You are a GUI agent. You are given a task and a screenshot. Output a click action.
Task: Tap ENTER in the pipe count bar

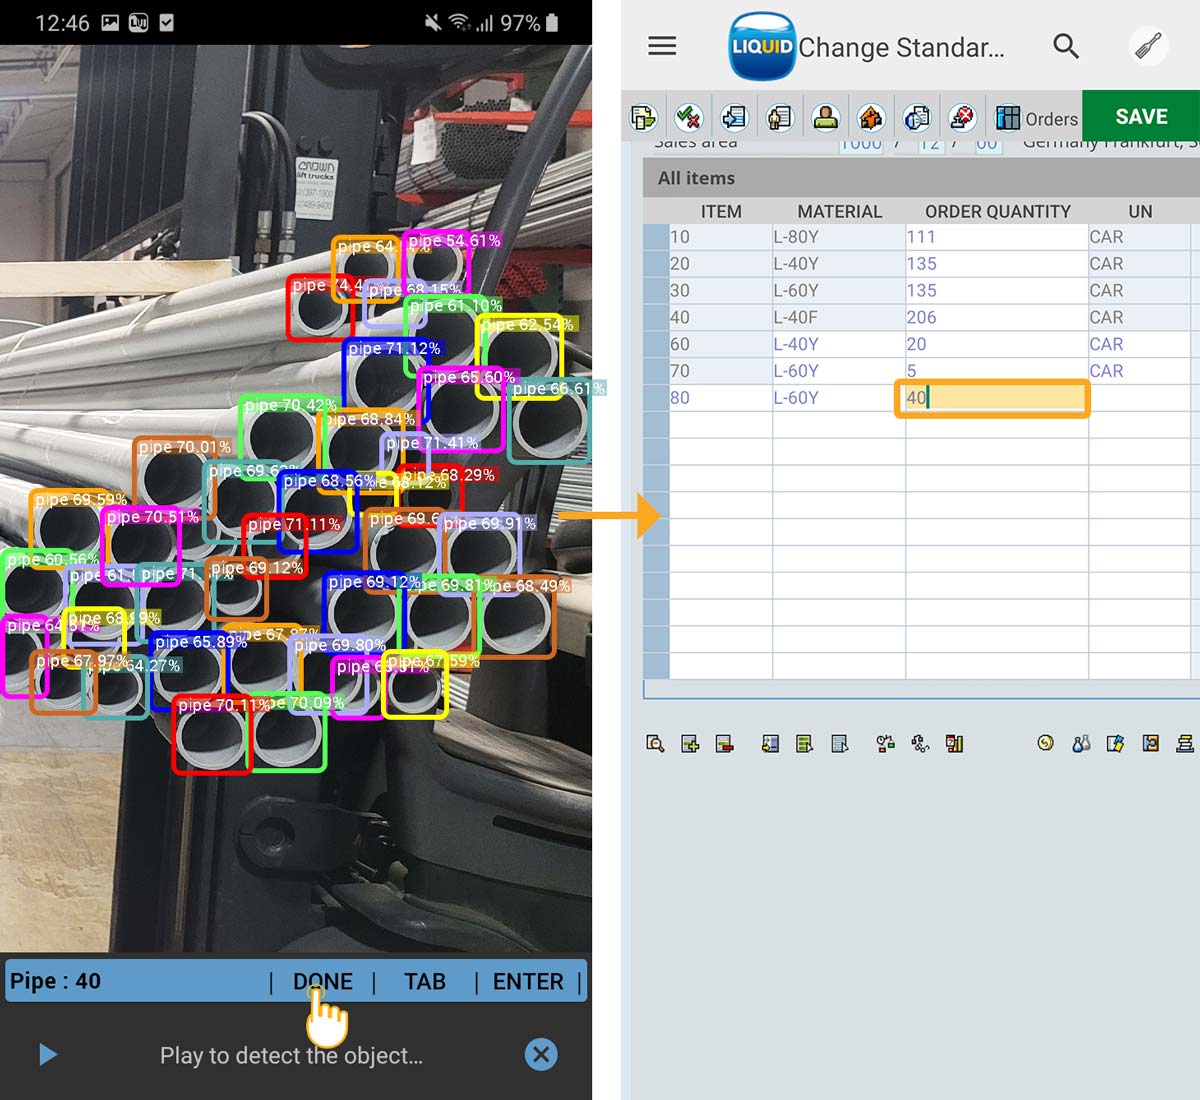(528, 982)
